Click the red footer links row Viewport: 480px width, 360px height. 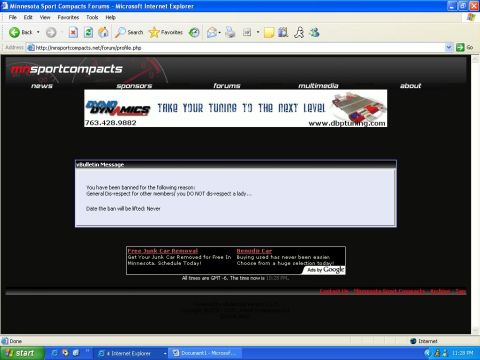[393, 291]
